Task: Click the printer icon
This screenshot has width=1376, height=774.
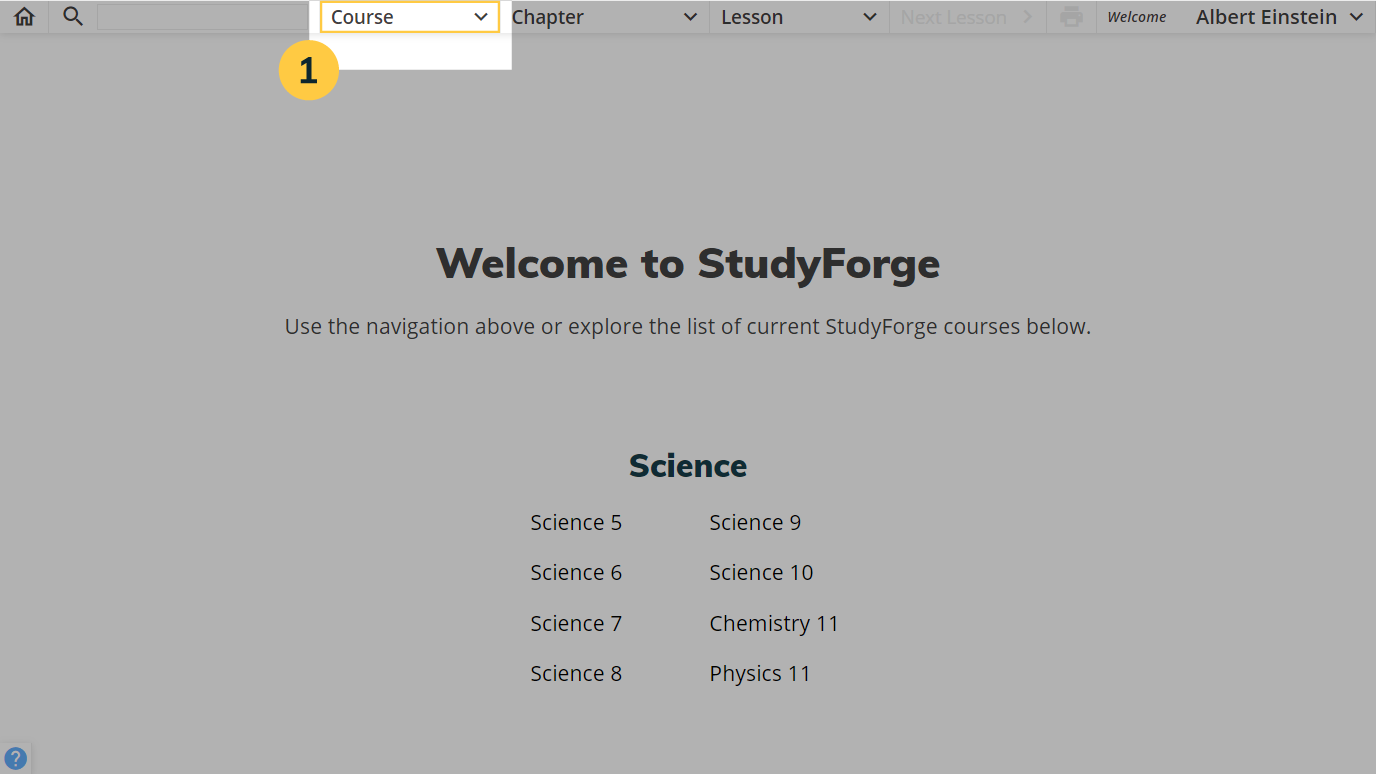Action: pos(1070,16)
